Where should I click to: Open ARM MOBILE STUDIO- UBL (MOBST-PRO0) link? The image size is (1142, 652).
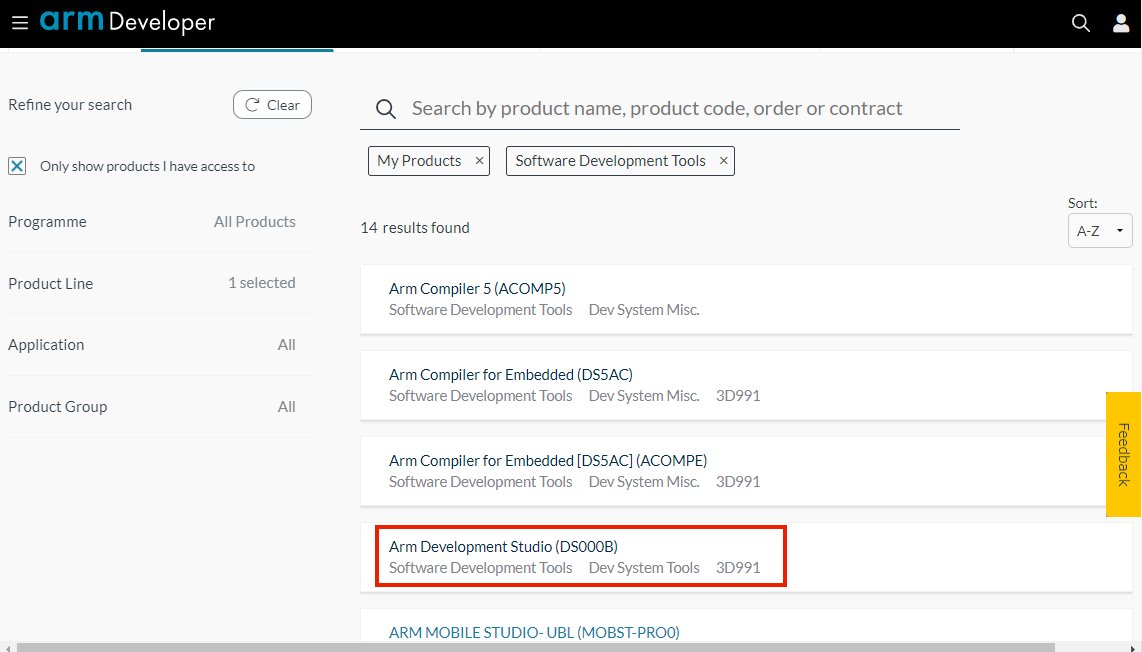(x=534, y=632)
